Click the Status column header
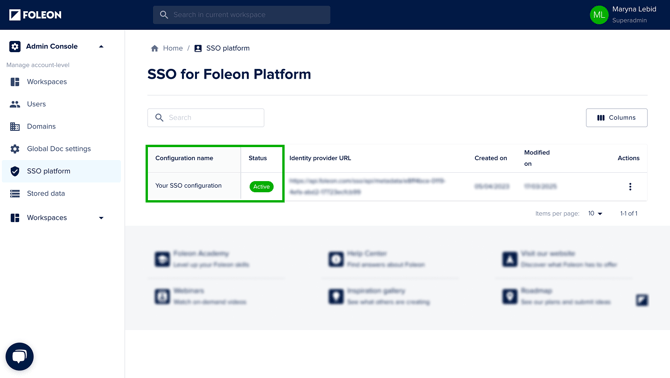Screen dimensions: 670x378 point(258,158)
